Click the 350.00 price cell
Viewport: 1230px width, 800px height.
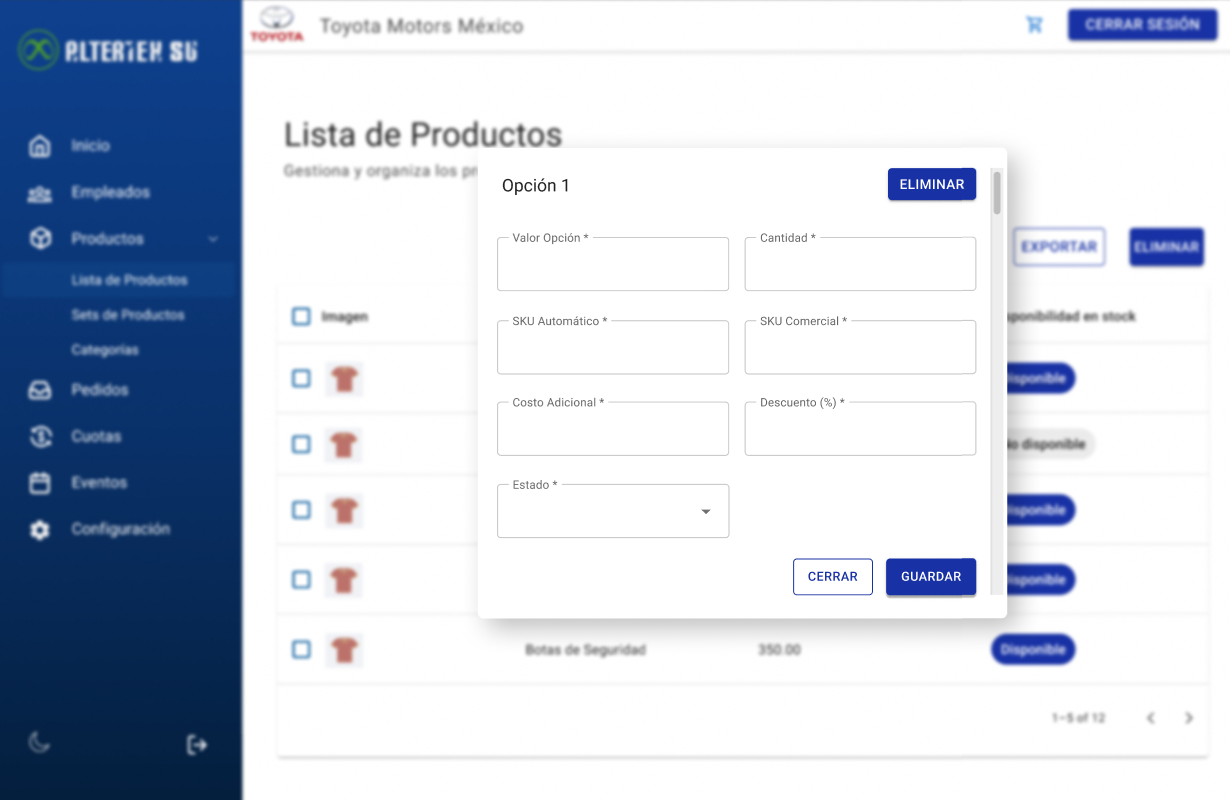[780, 650]
